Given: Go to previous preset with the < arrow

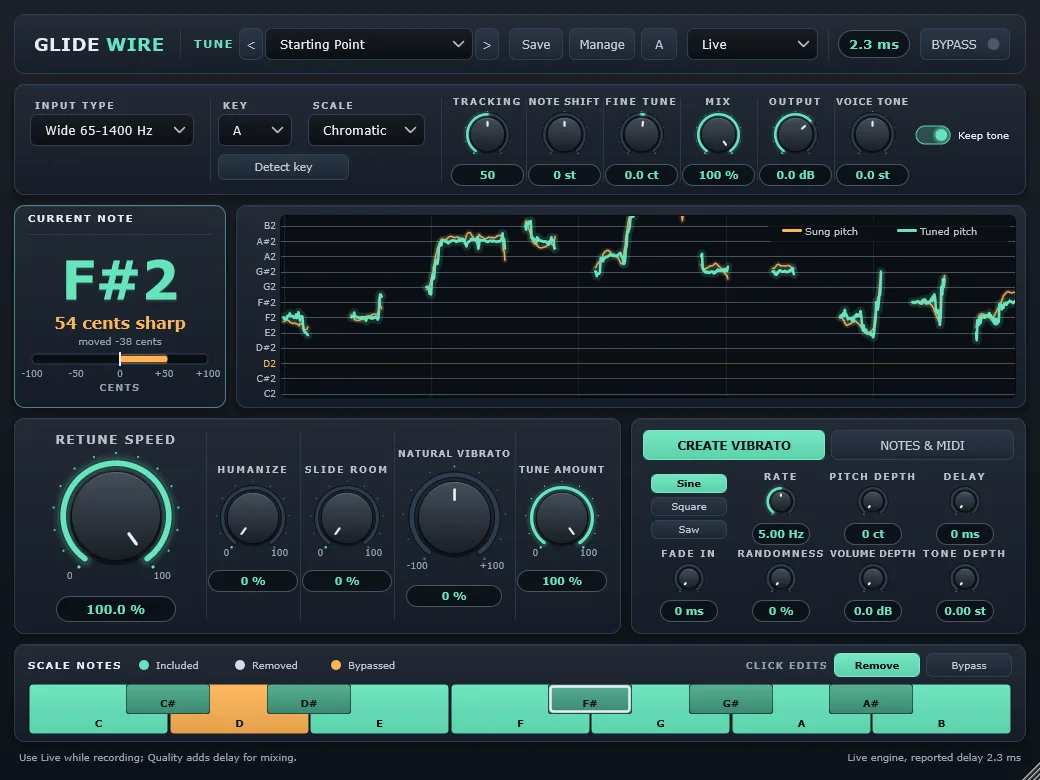Looking at the screenshot, I should [x=251, y=44].
